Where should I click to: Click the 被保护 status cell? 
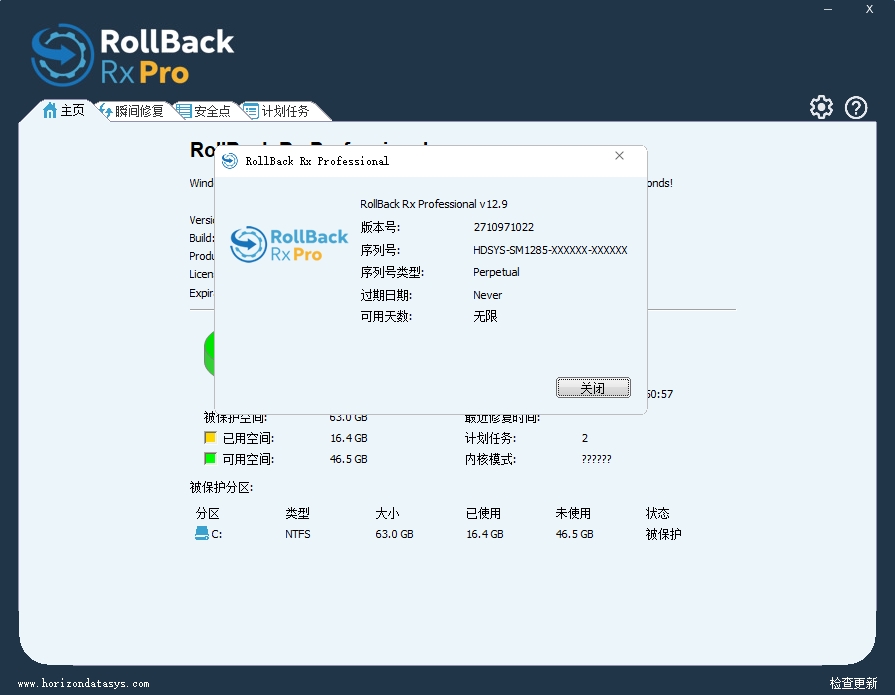coord(663,534)
